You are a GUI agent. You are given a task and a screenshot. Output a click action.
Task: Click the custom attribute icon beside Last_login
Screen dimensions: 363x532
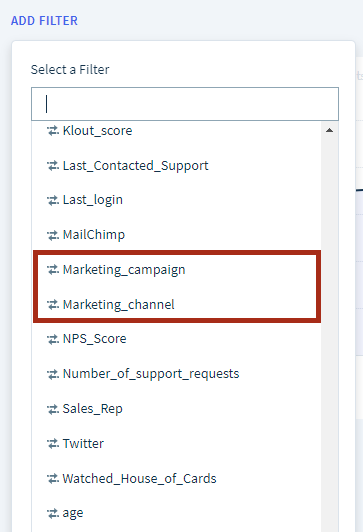[53, 200]
